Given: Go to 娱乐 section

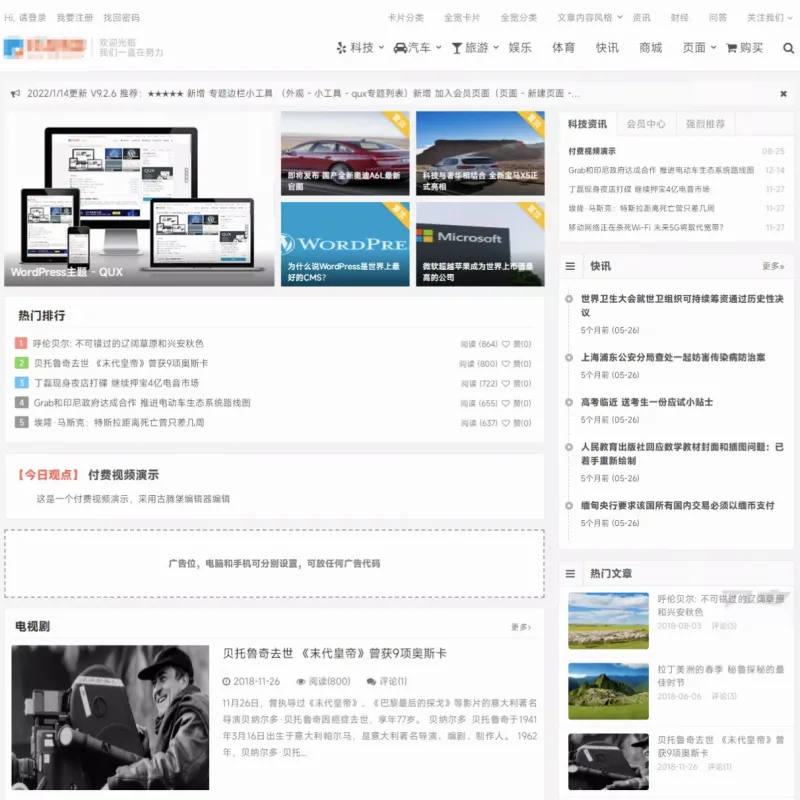Looking at the screenshot, I should click(x=520, y=48).
